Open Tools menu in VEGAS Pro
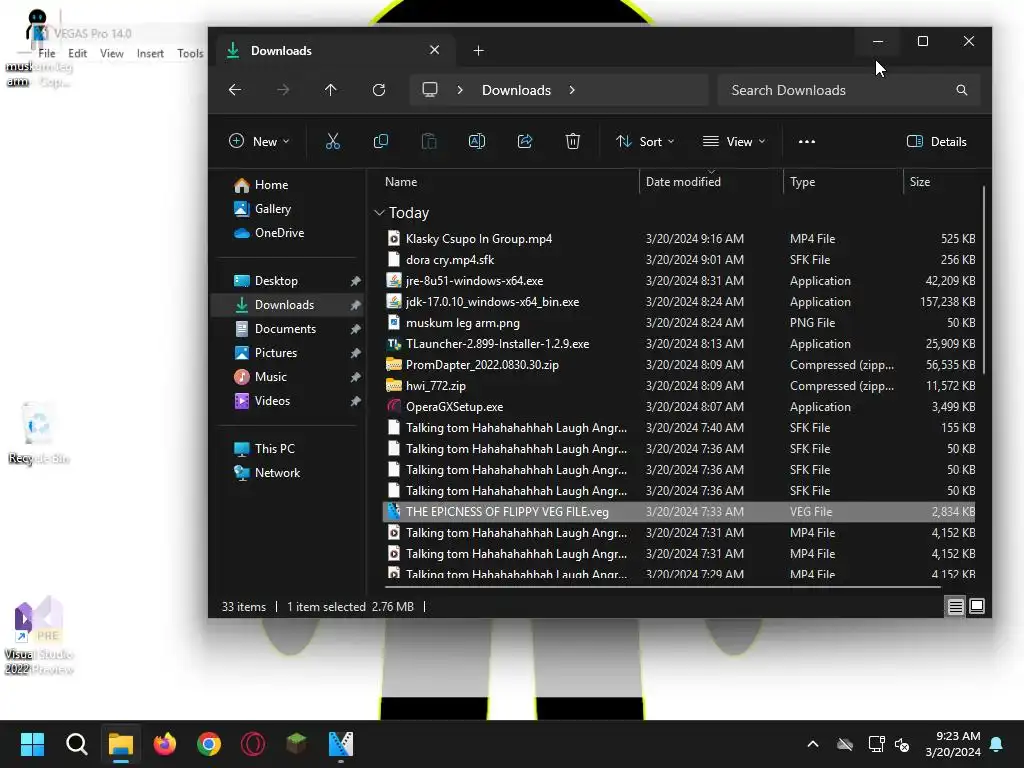 pyautogui.click(x=190, y=54)
